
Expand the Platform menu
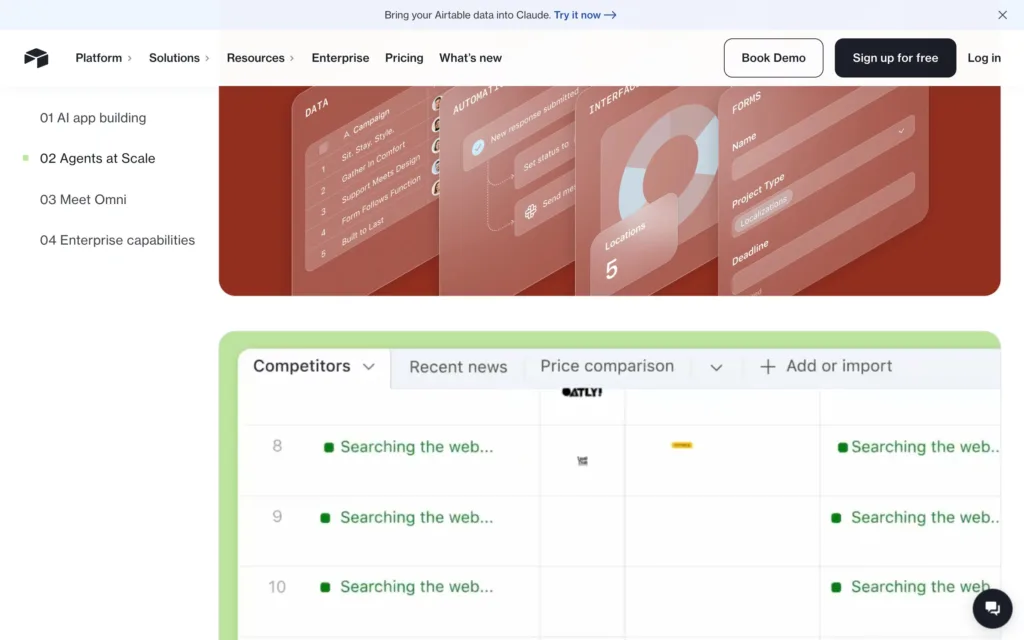coord(104,58)
